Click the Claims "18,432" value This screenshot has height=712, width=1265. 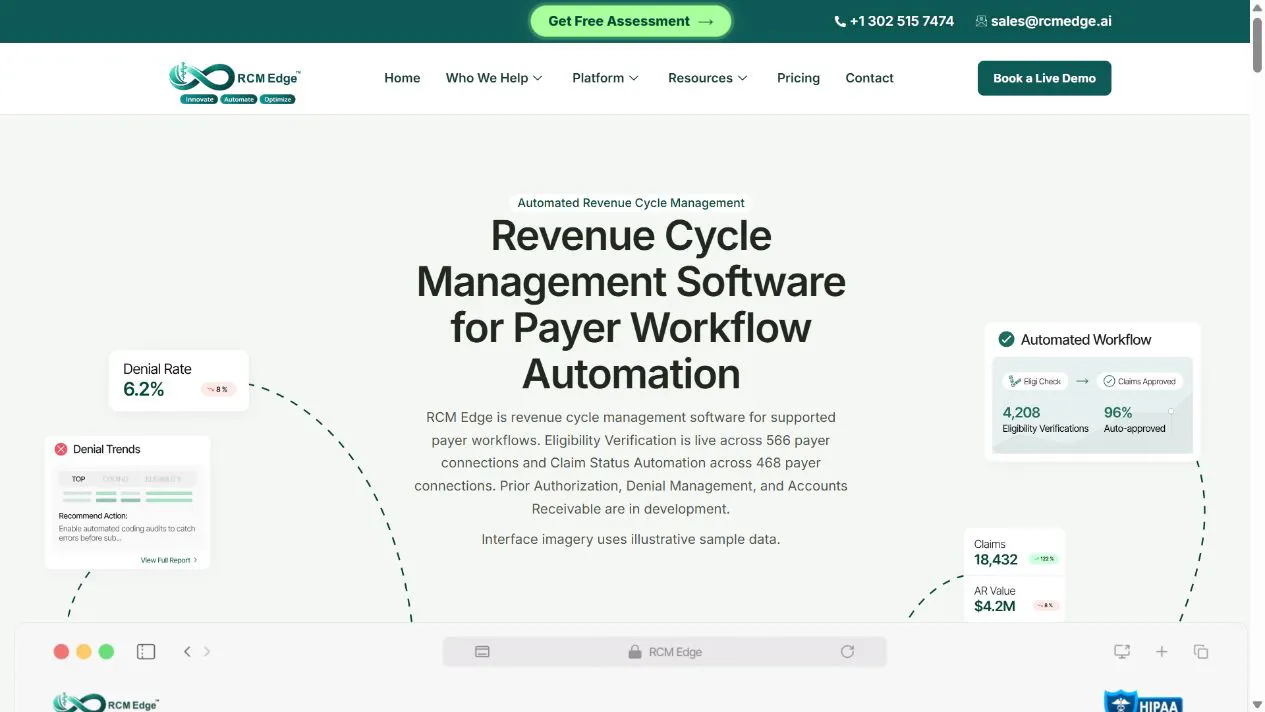(996, 560)
